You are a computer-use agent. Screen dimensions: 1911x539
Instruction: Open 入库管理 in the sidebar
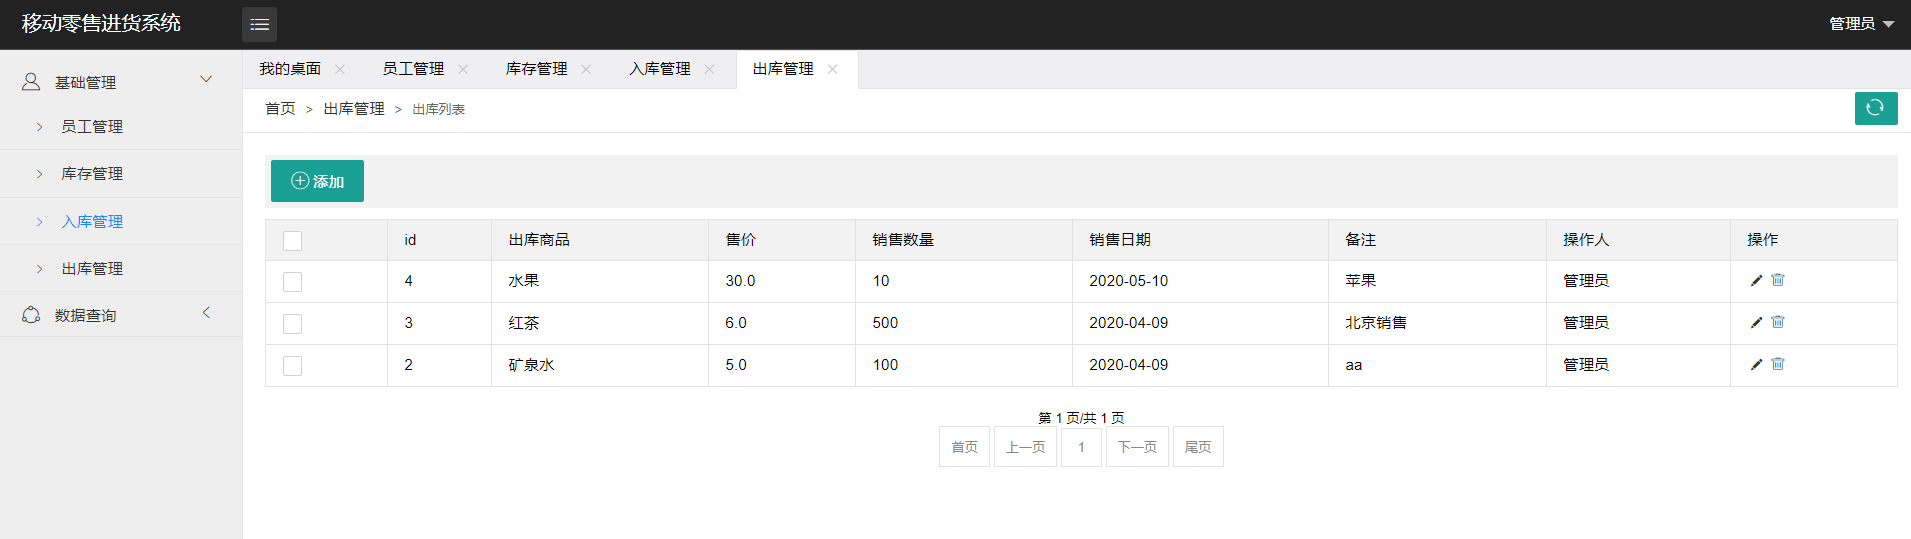coord(121,222)
